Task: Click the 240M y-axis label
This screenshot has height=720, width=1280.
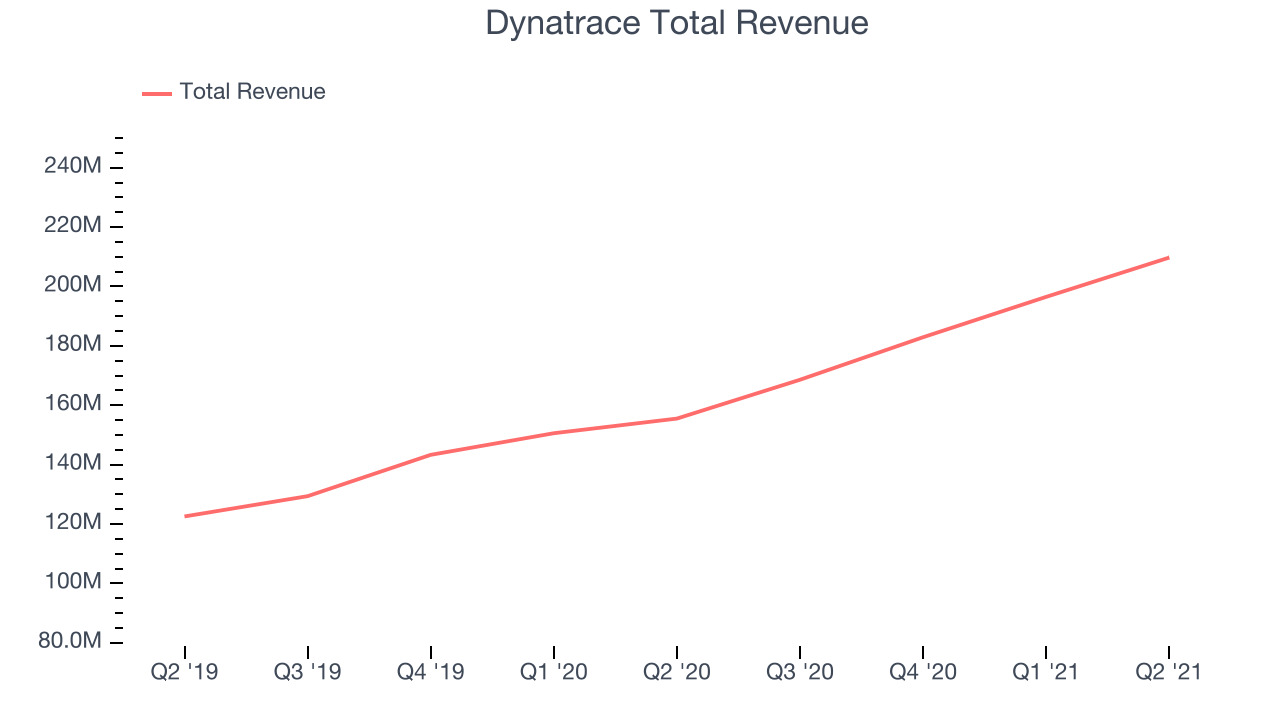Action: tap(73, 166)
